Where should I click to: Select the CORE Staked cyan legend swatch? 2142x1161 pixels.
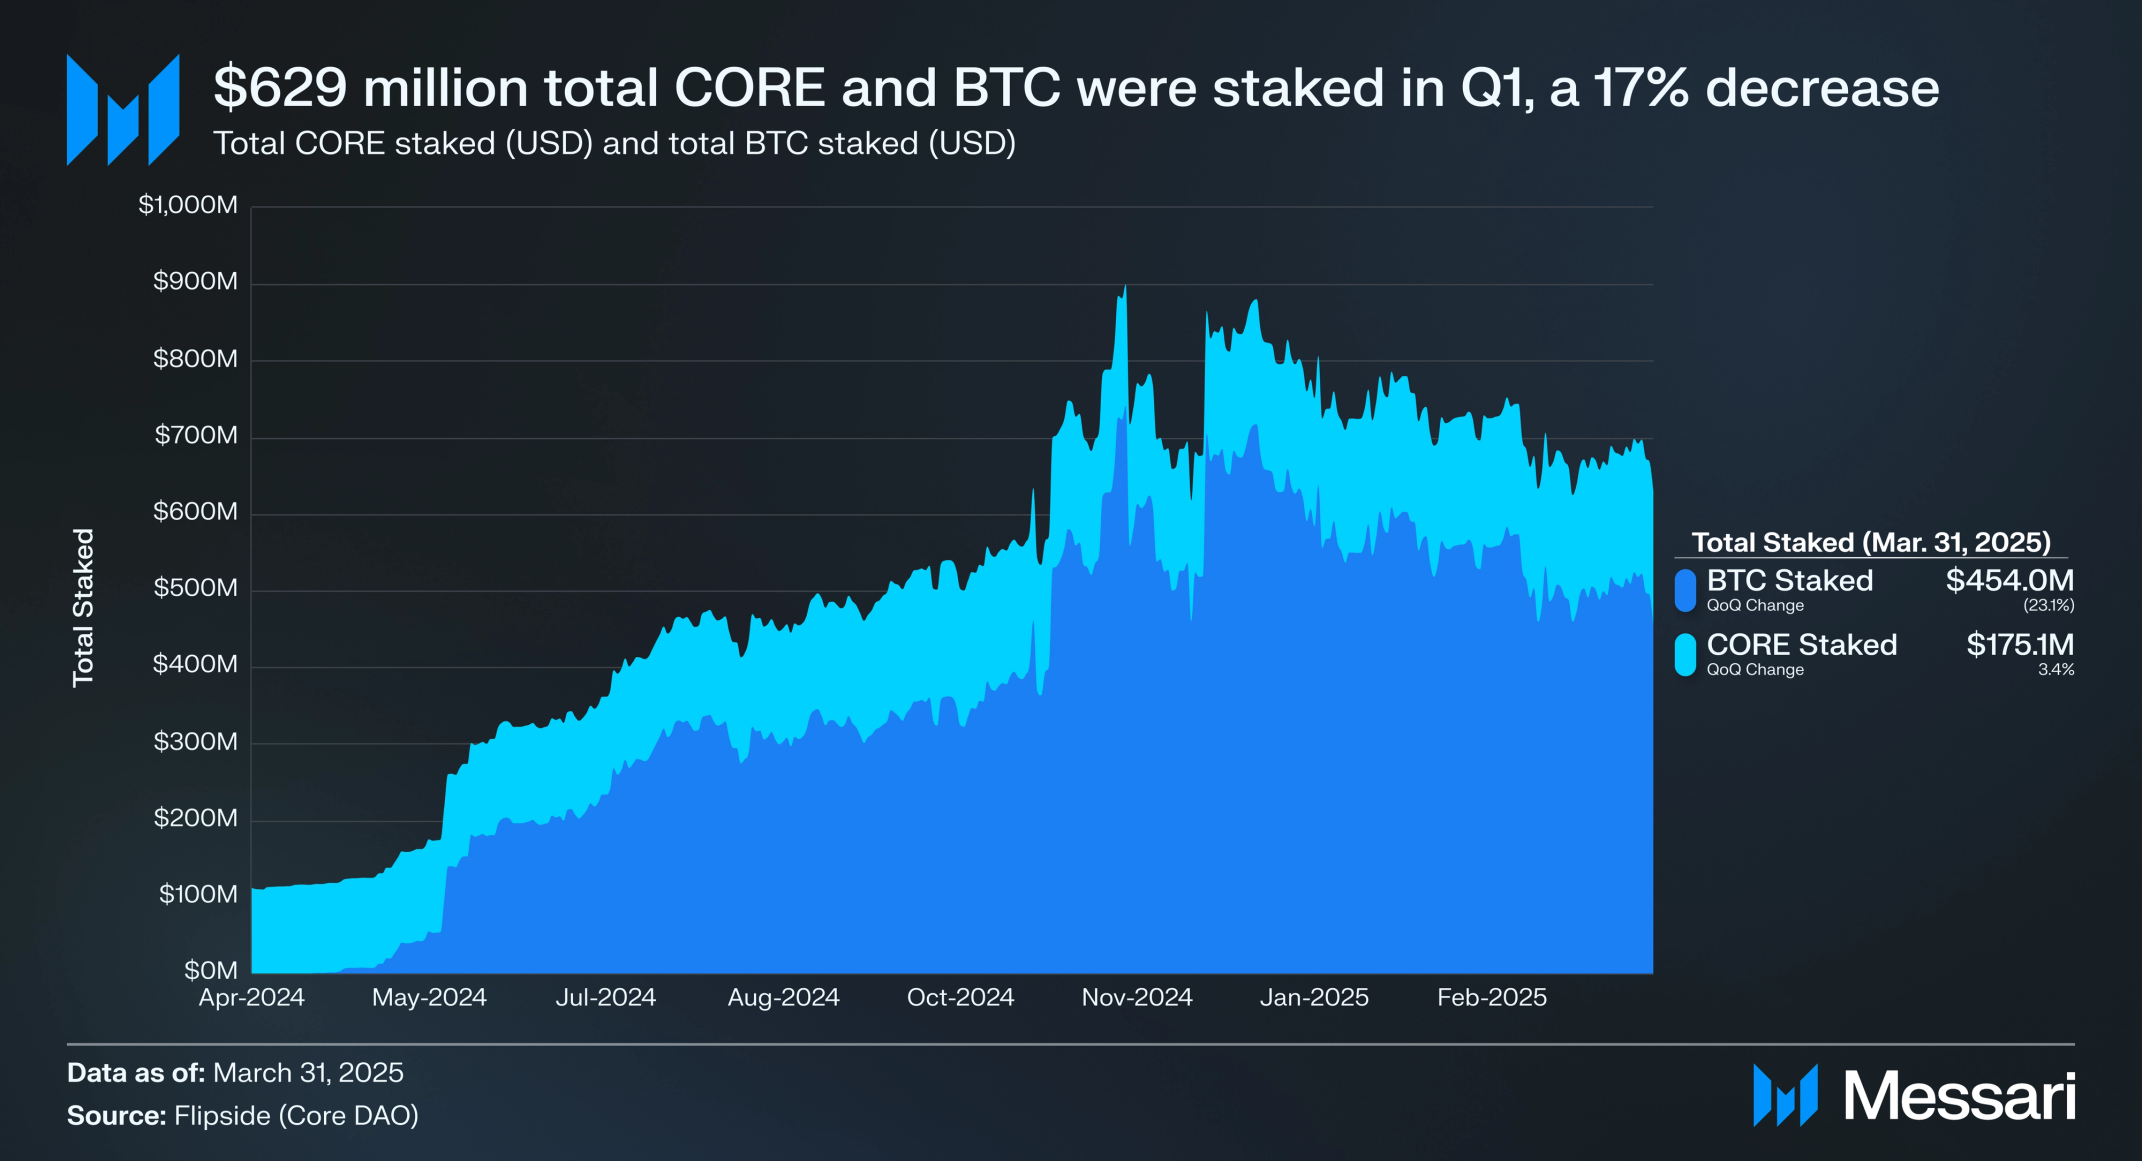click(1686, 655)
